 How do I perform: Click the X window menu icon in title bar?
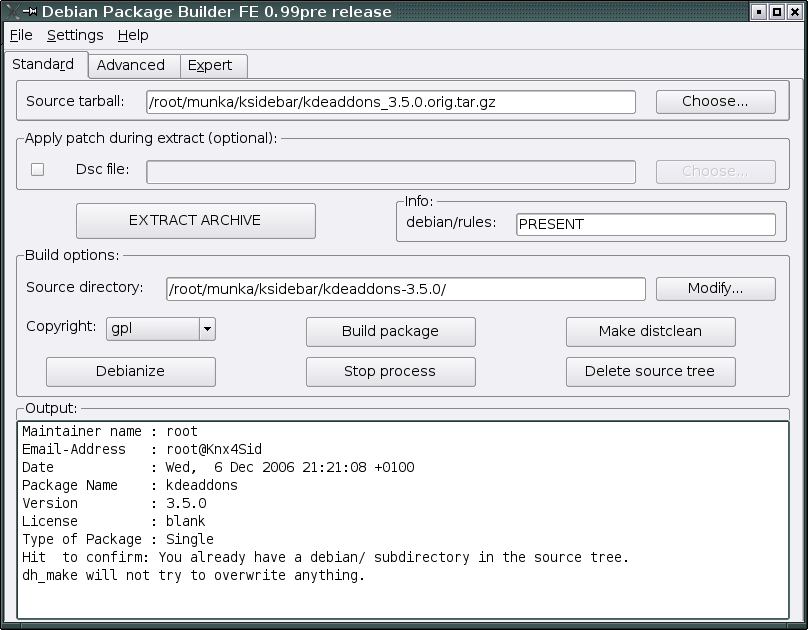pyautogui.click(x=11, y=11)
